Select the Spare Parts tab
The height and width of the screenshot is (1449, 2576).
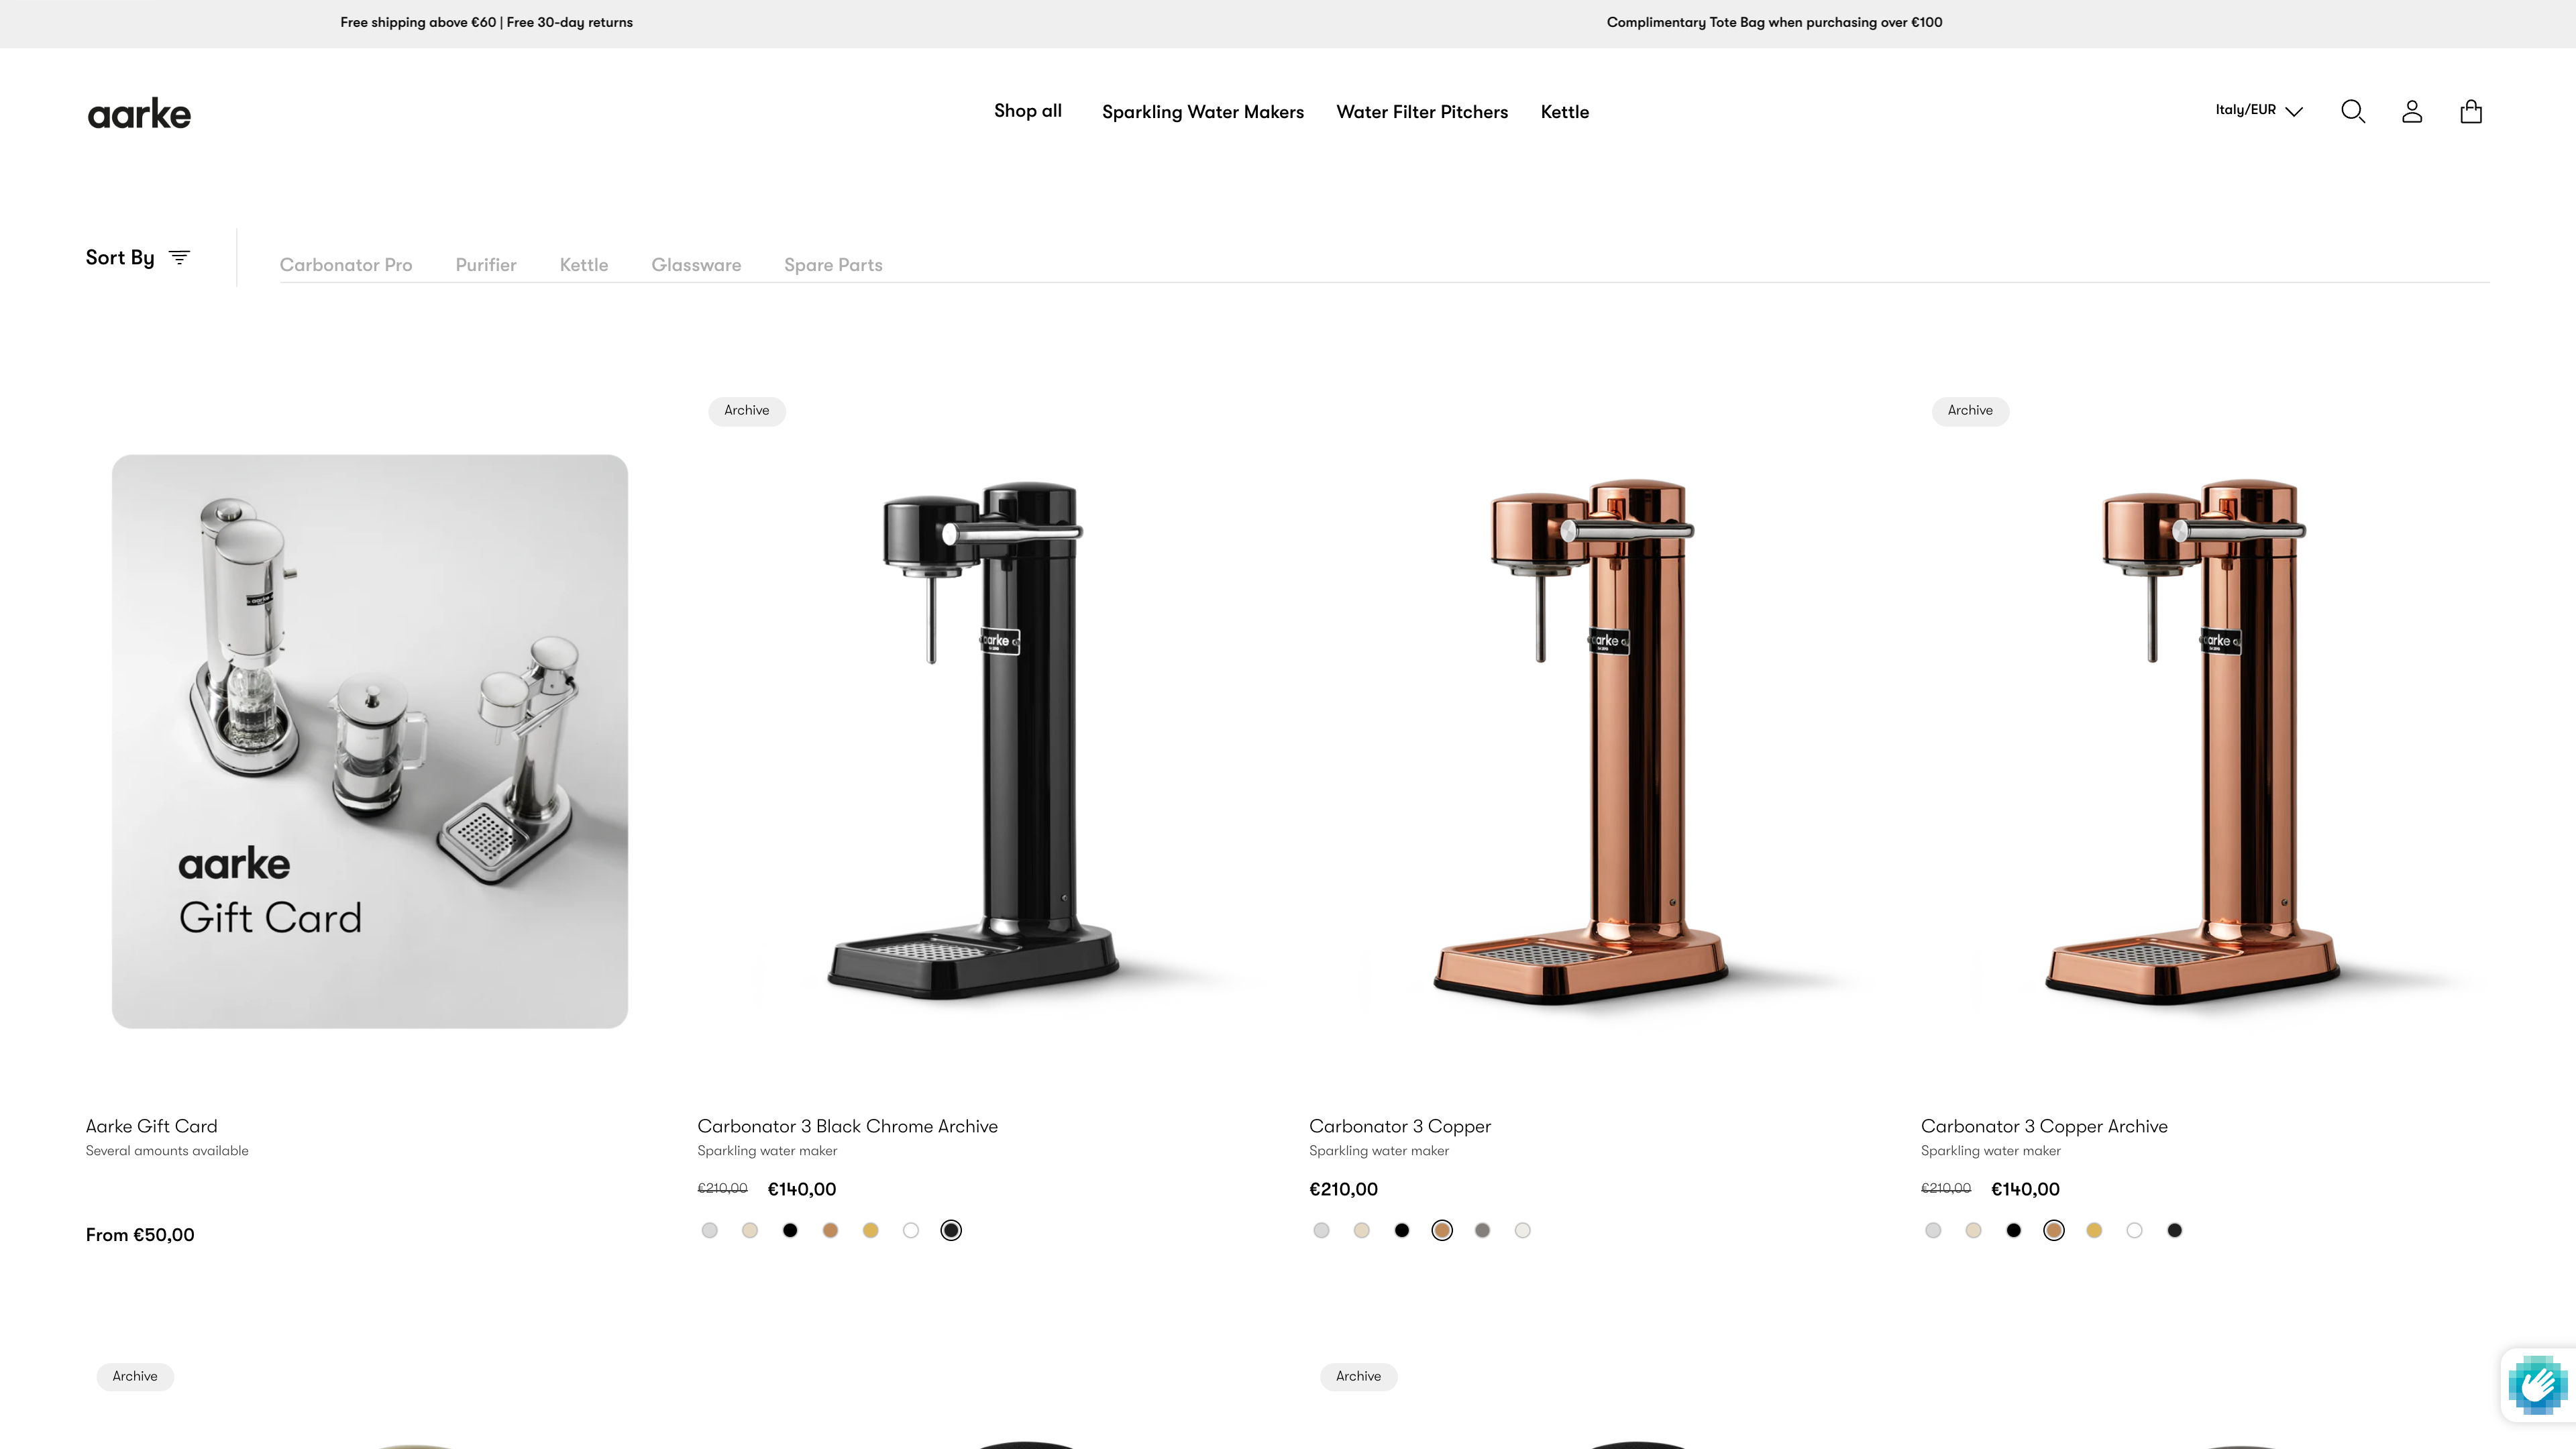pyautogui.click(x=833, y=265)
